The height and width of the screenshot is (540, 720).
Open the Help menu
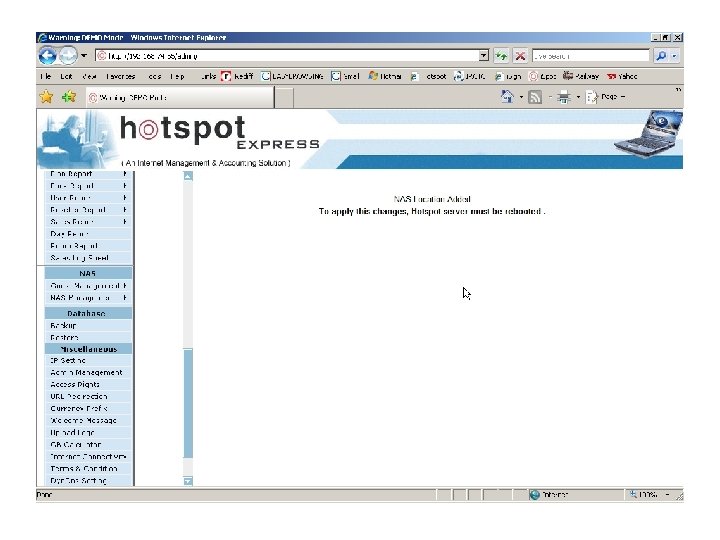[177, 76]
